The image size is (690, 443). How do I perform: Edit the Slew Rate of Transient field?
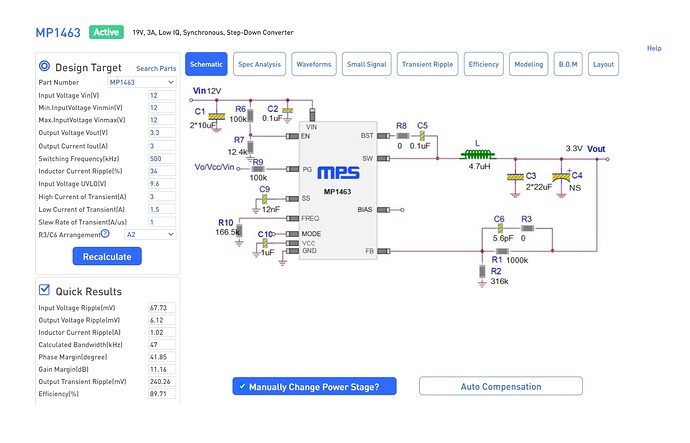coord(162,222)
